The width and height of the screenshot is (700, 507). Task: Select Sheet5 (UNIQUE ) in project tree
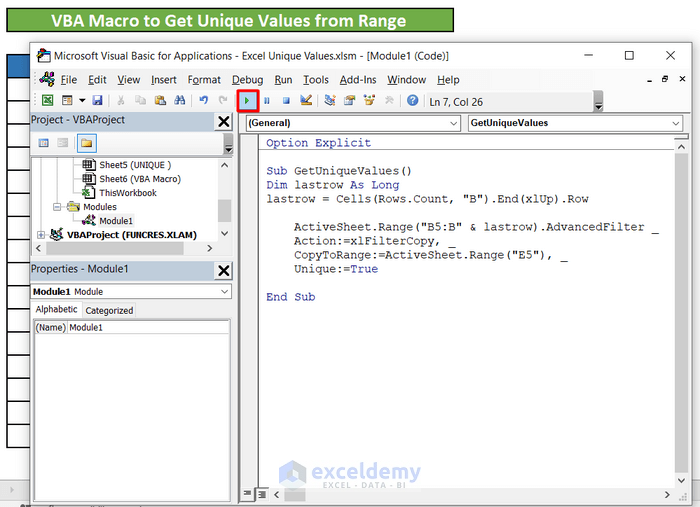[x=135, y=165]
